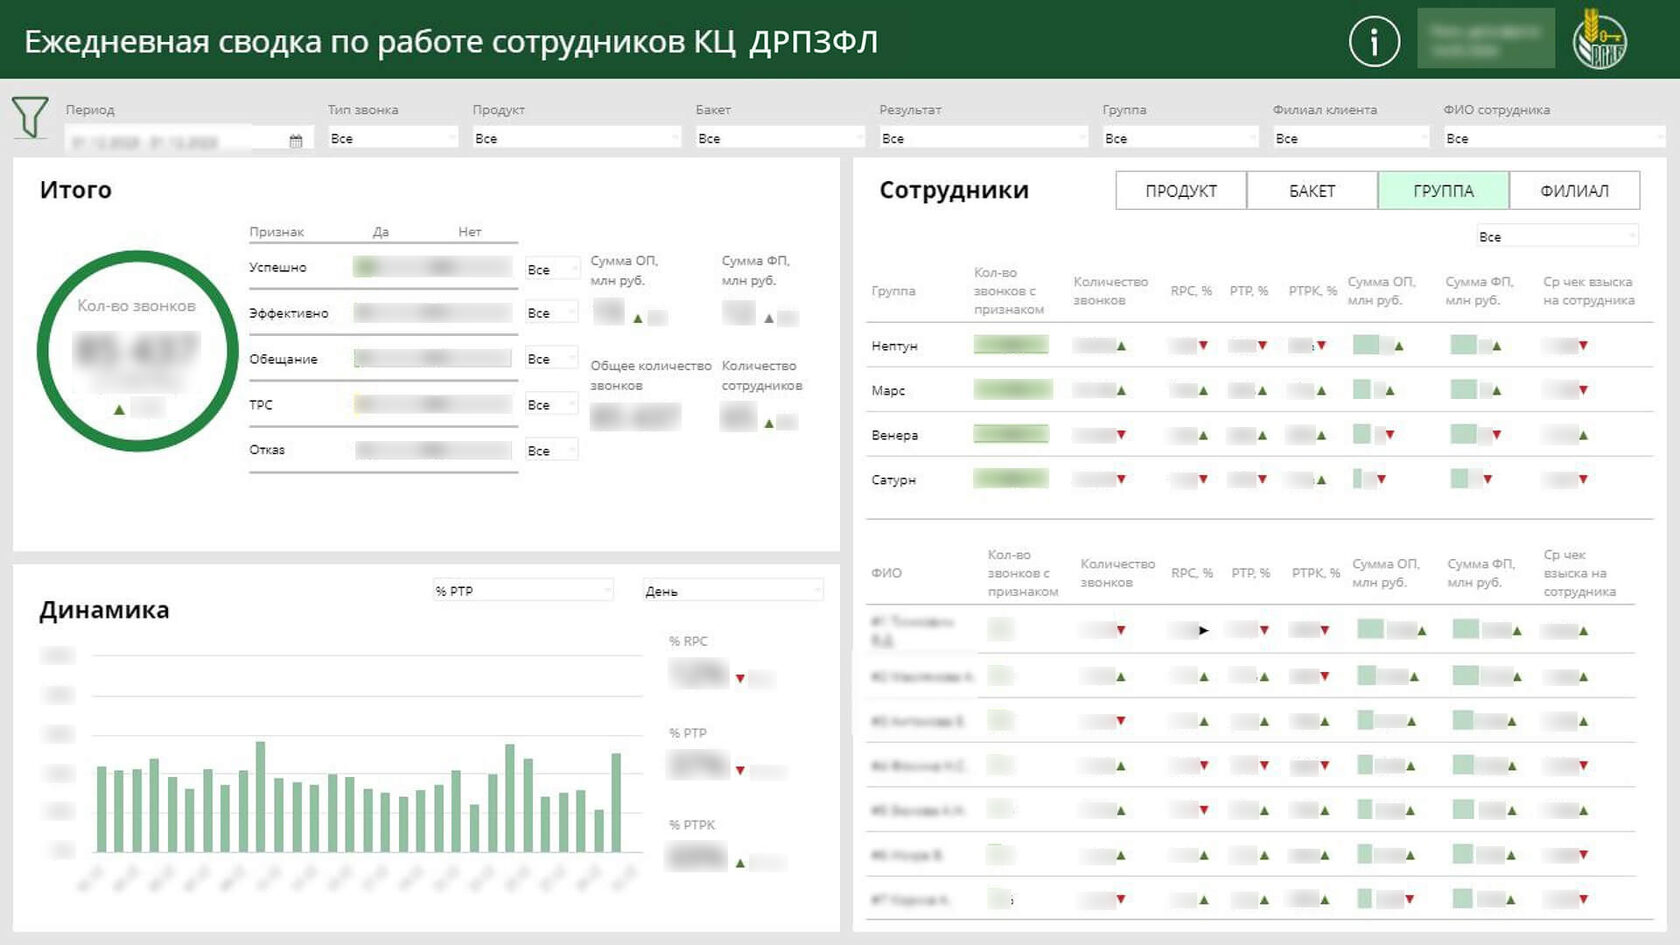
Task: Click the black right arrow in the first employee row
Action: 1203,630
